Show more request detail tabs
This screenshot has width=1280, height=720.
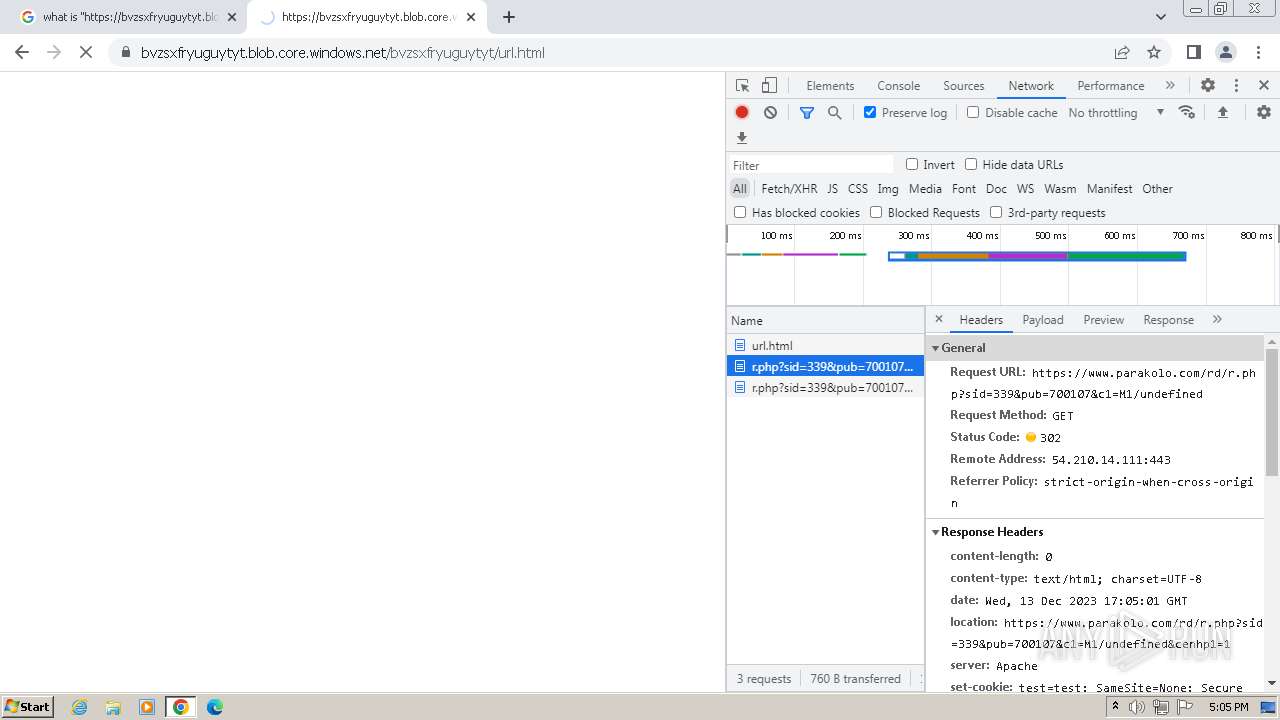click(x=1217, y=319)
